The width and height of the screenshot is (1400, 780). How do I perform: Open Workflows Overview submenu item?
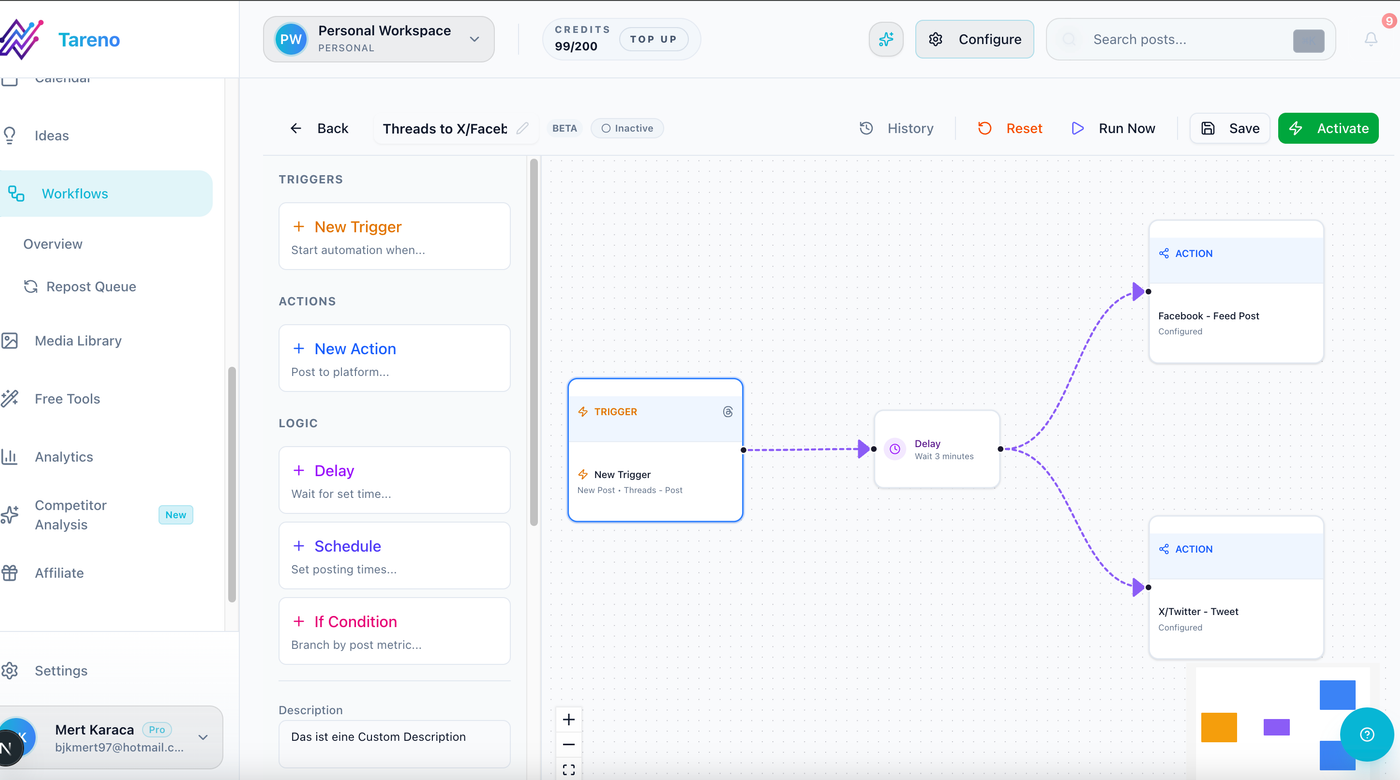coord(53,244)
